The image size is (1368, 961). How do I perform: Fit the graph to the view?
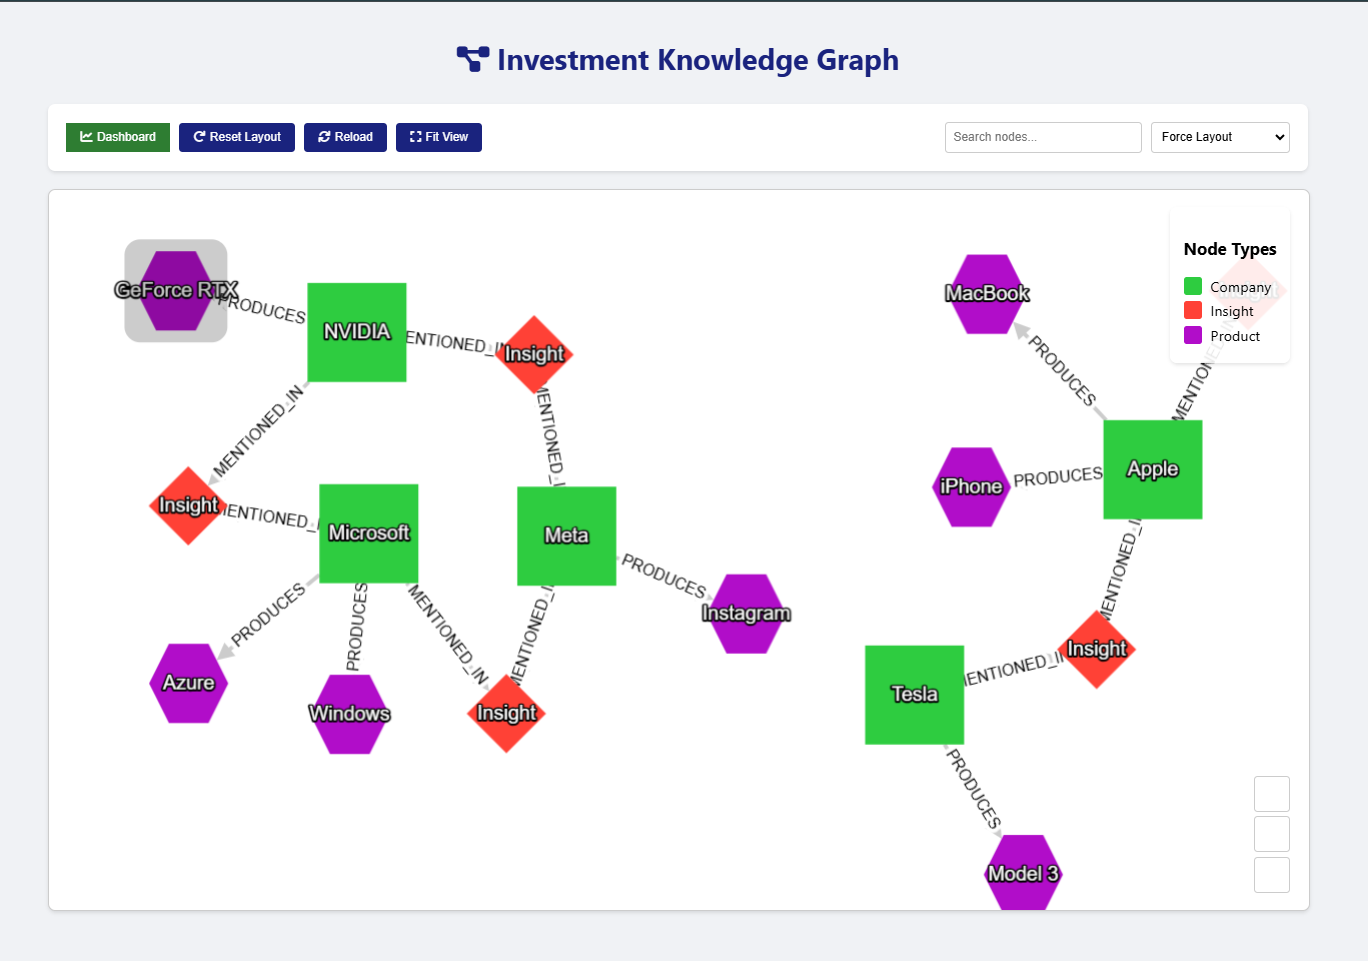point(438,137)
